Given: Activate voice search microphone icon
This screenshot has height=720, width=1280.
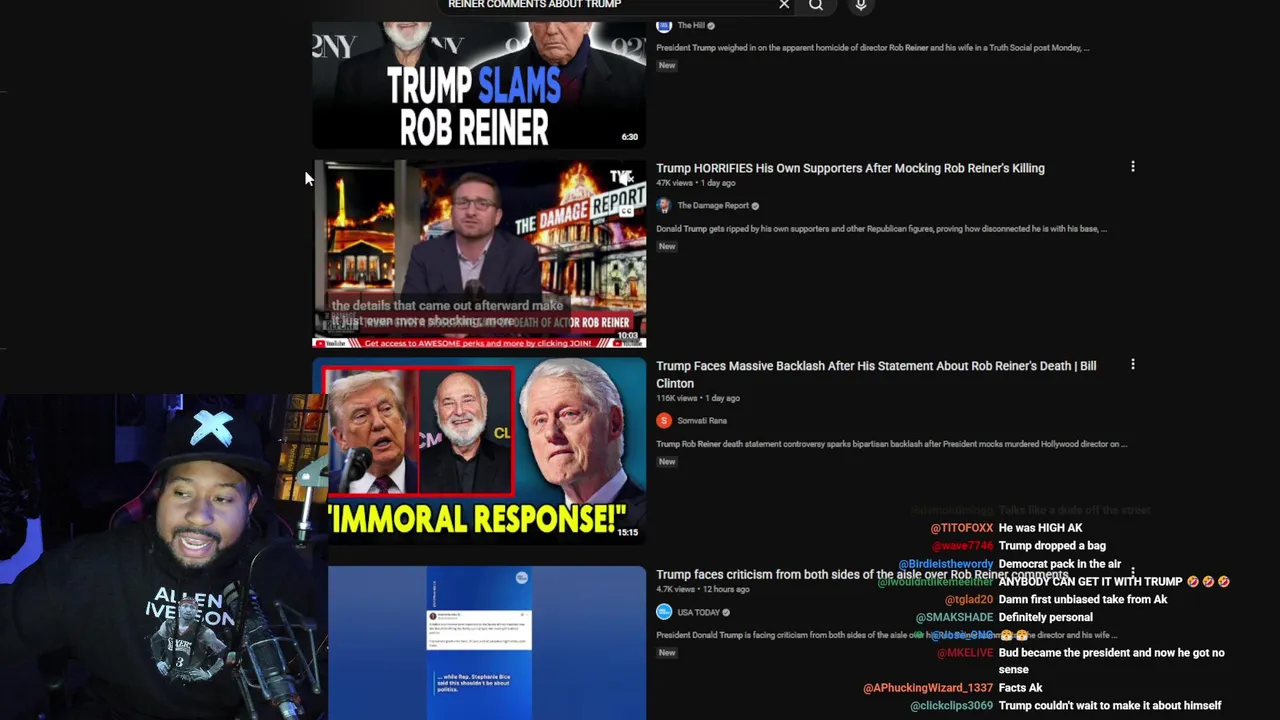Looking at the screenshot, I should (861, 5).
